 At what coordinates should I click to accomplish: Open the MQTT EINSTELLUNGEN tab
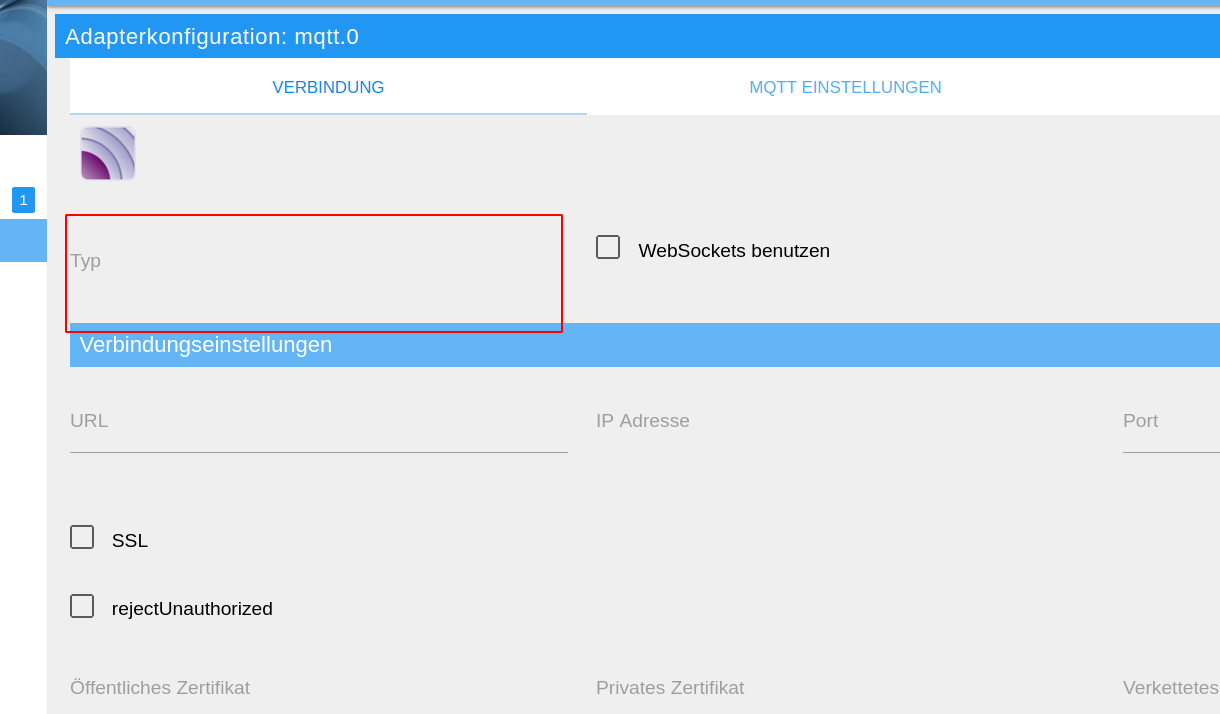point(845,87)
